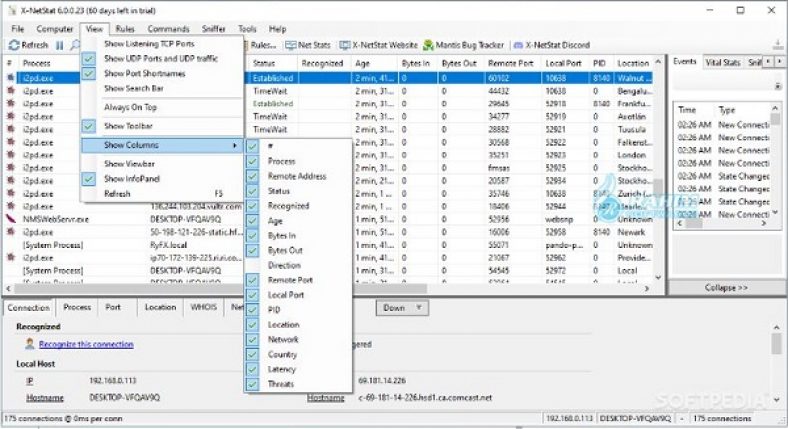The height and width of the screenshot is (429, 788).
Task: Toggle Show UDP Ports and UDP traffic
Action: point(161,58)
